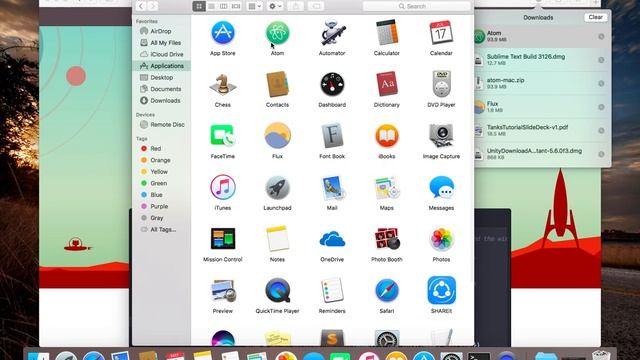
Task: Go back in Finder navigation
Action: (141, 6)
